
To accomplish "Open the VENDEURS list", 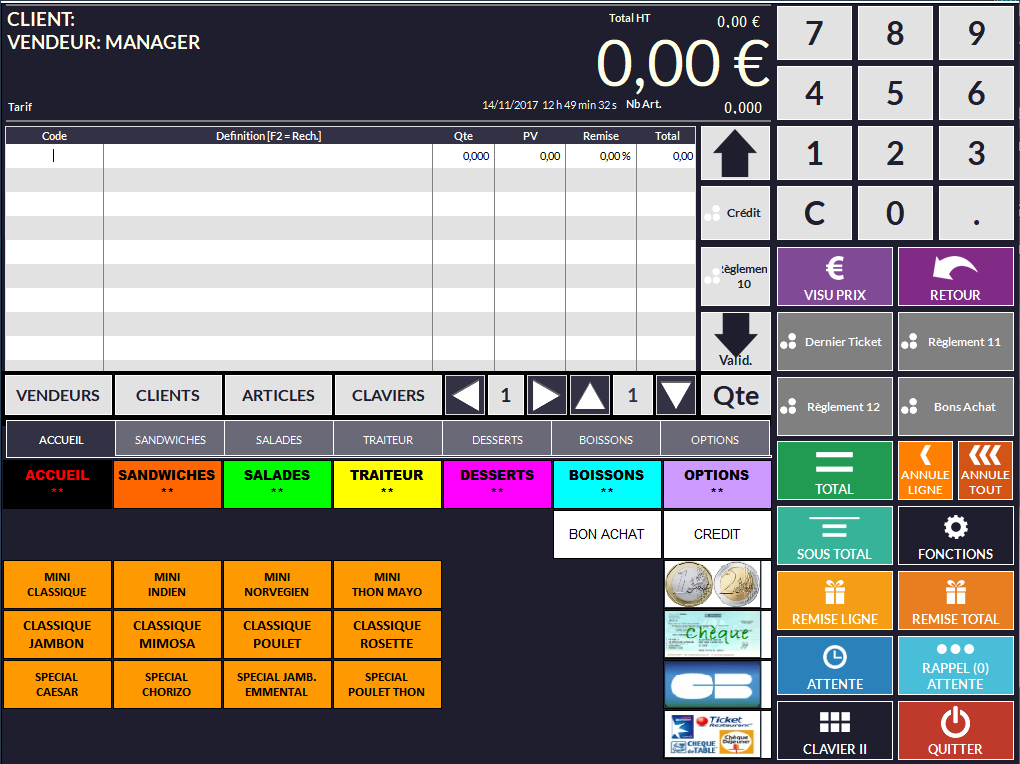I will [x=58, y=396].
